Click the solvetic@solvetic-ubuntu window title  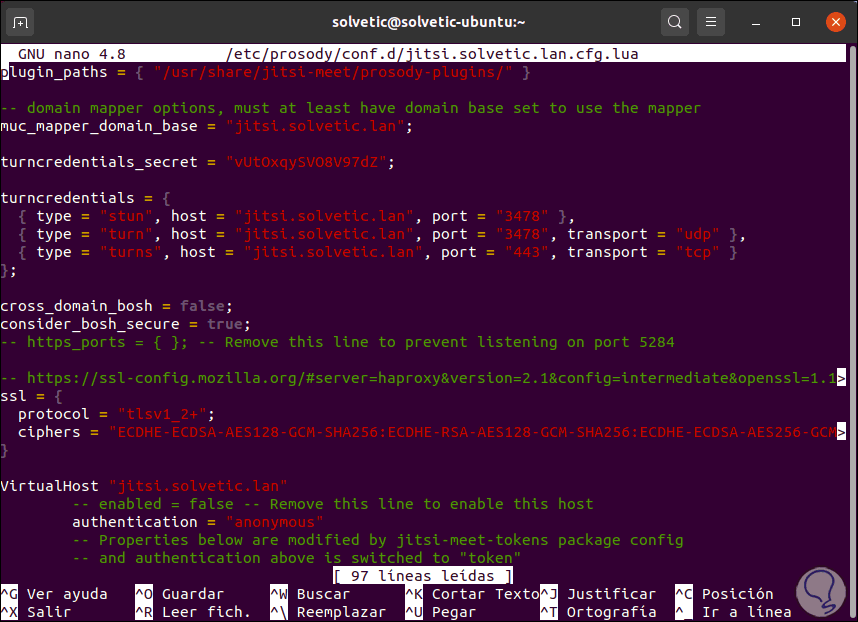tap(428, 22)
